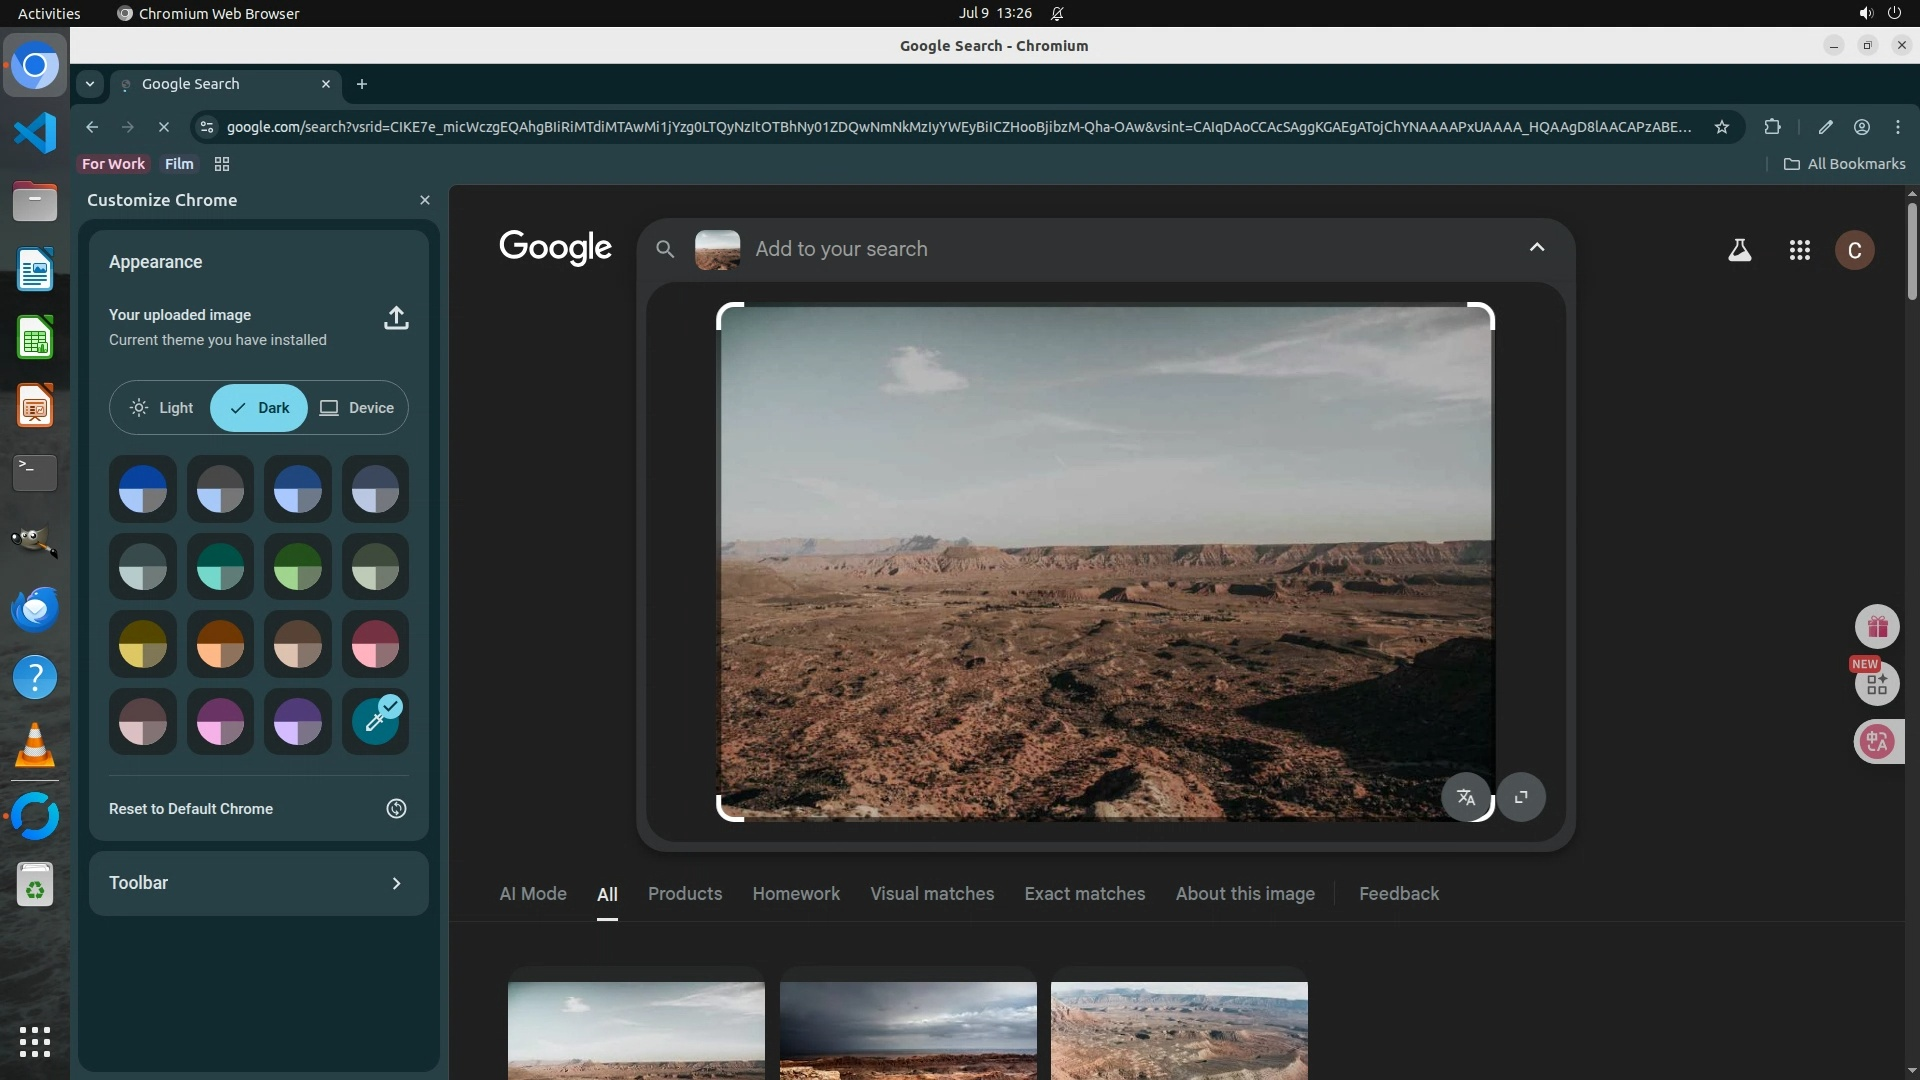
Task: Select the Light appearance mode
Action: tap(161, 408)
